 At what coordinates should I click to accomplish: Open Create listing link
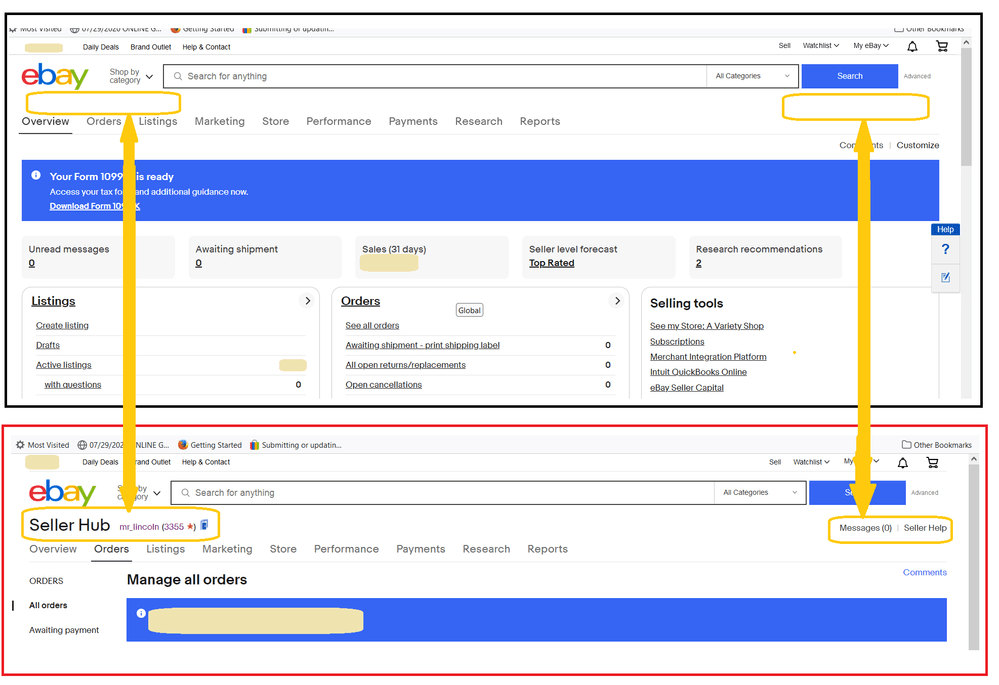[62, 326]
